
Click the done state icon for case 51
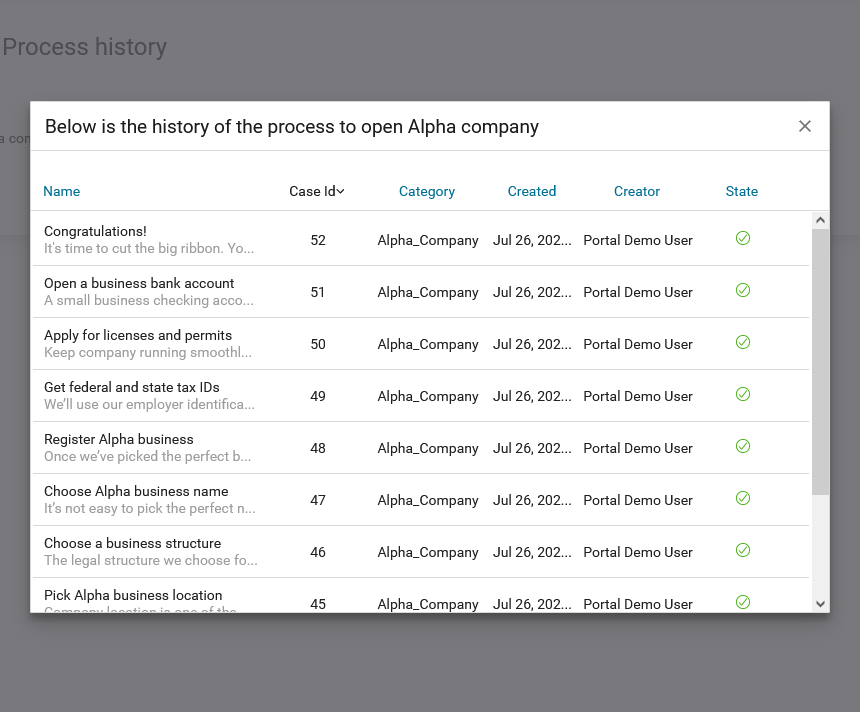tap(743, 290)
